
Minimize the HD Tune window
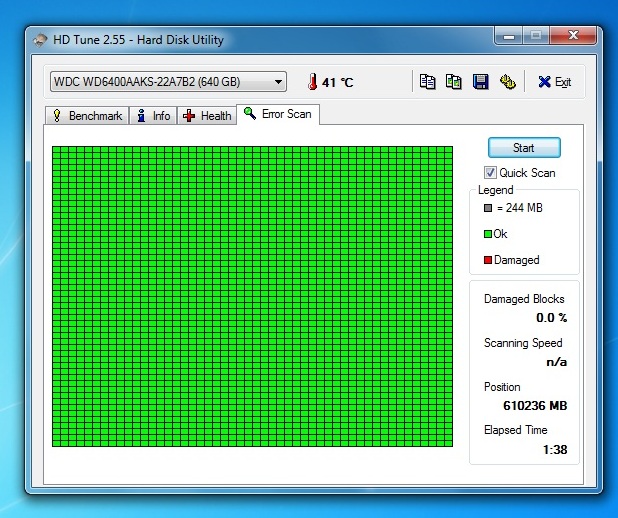point(509,36)
